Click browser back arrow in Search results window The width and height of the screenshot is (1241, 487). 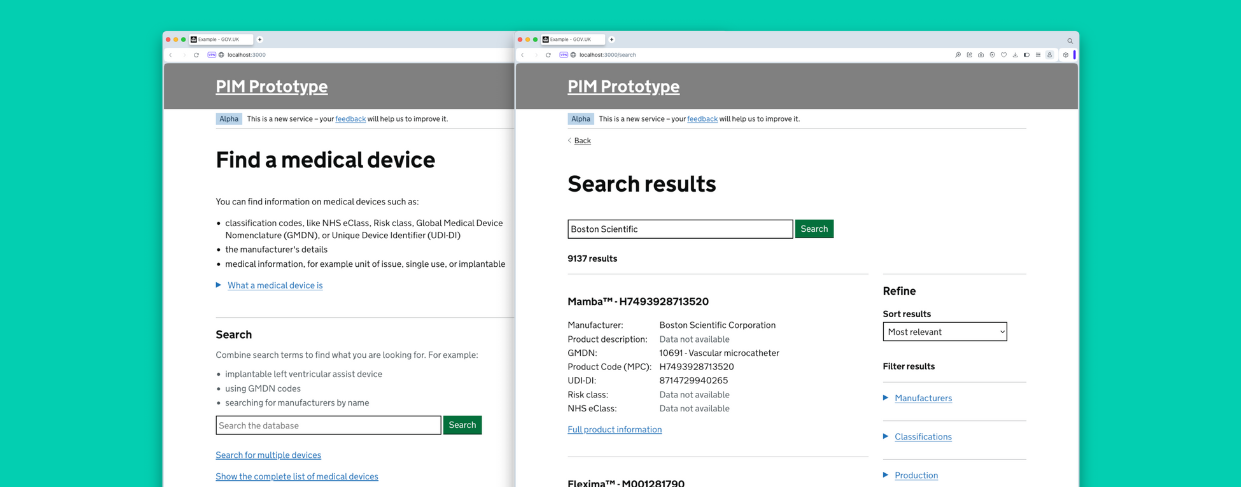(x=522, y=55)
